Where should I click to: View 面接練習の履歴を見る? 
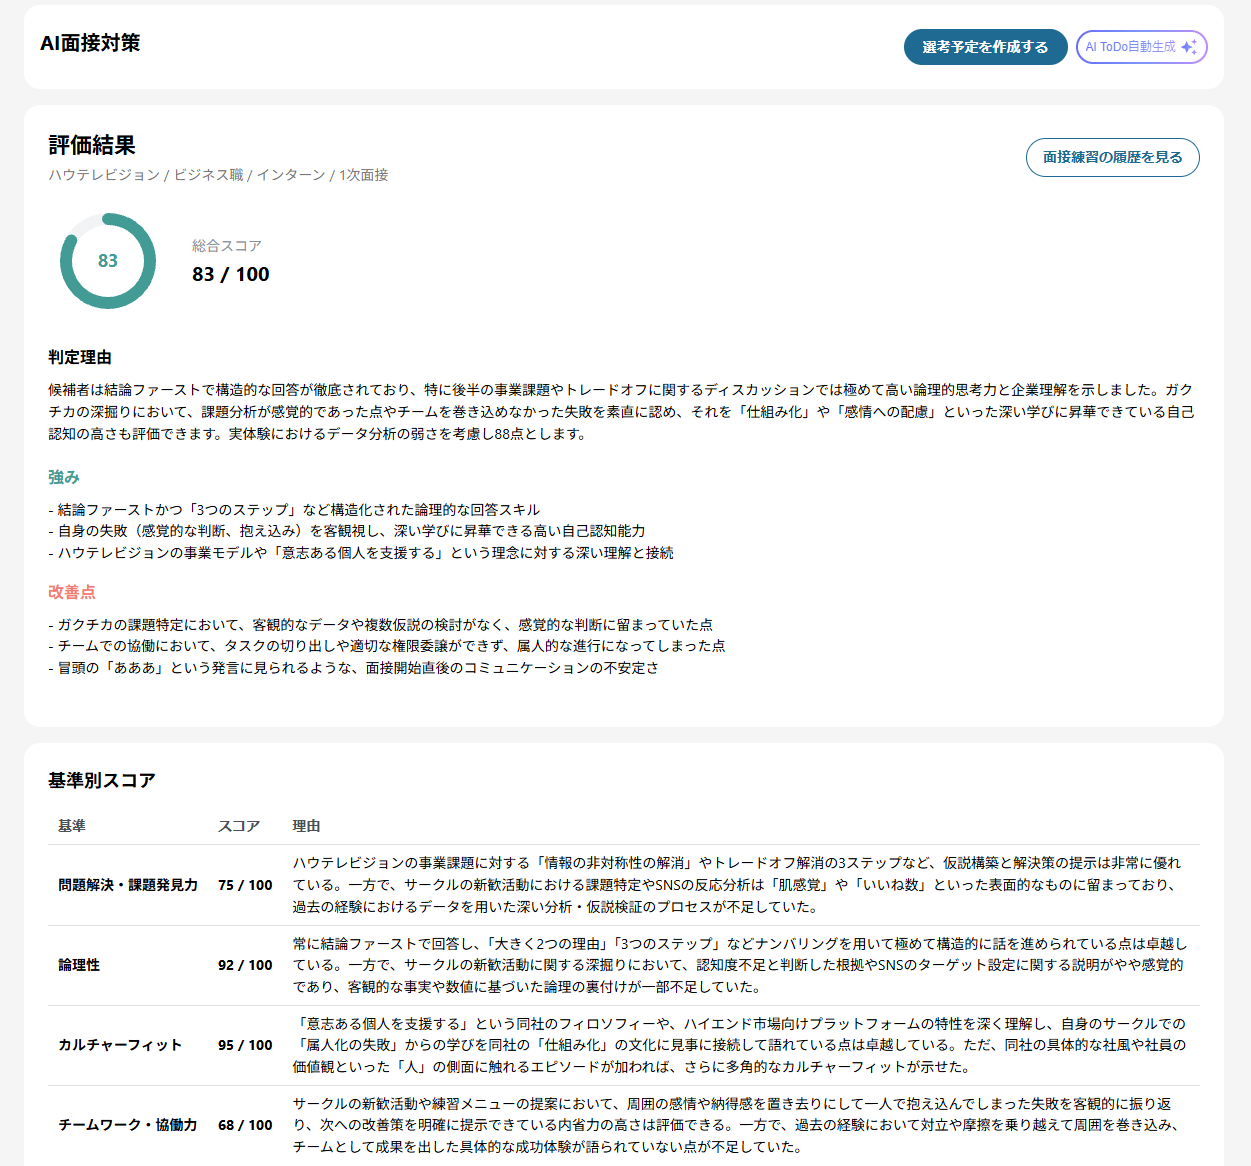(x=1112, y=157)
